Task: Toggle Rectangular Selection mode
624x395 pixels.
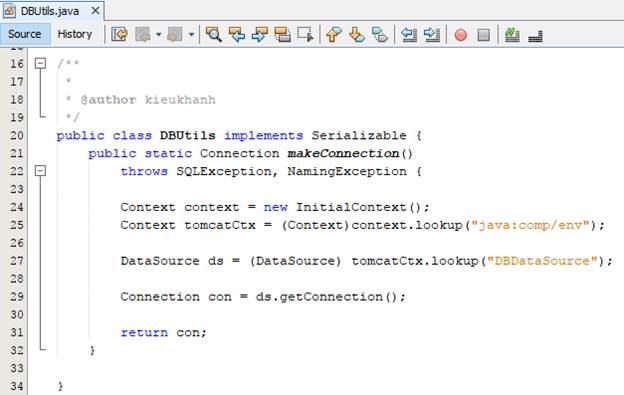Action: 306,35
